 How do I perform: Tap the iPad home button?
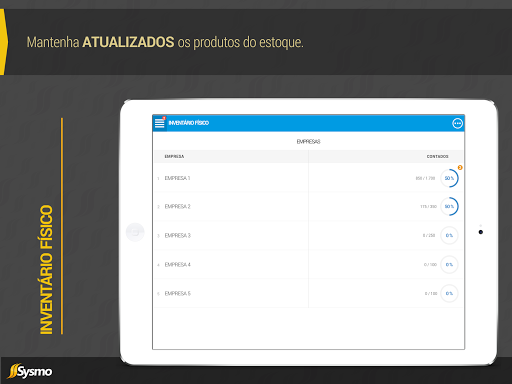pos(135,232)
